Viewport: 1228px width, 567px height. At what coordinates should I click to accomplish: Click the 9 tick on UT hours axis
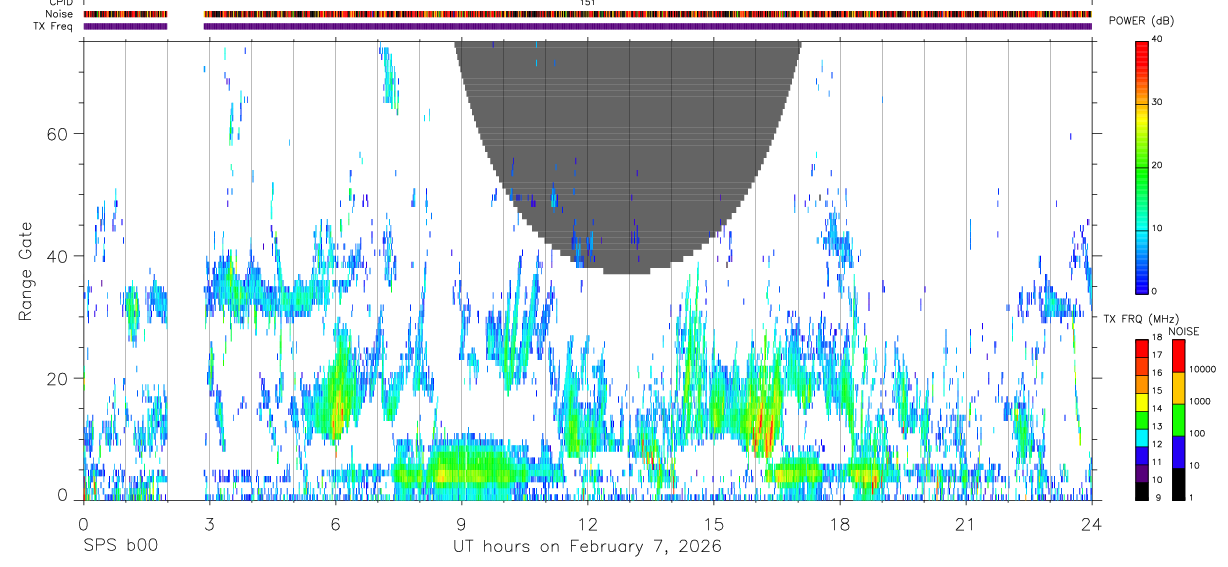pos(461,524)
